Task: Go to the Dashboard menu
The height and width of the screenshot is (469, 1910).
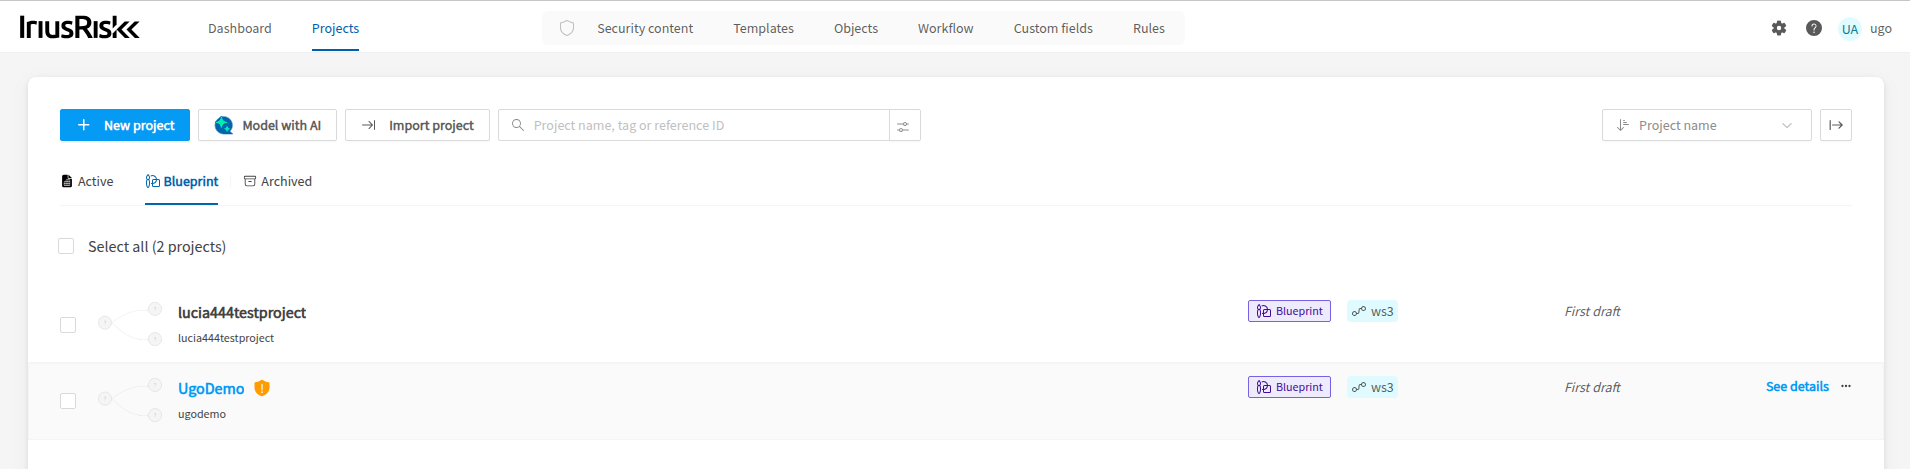Action: pos(240,28)
